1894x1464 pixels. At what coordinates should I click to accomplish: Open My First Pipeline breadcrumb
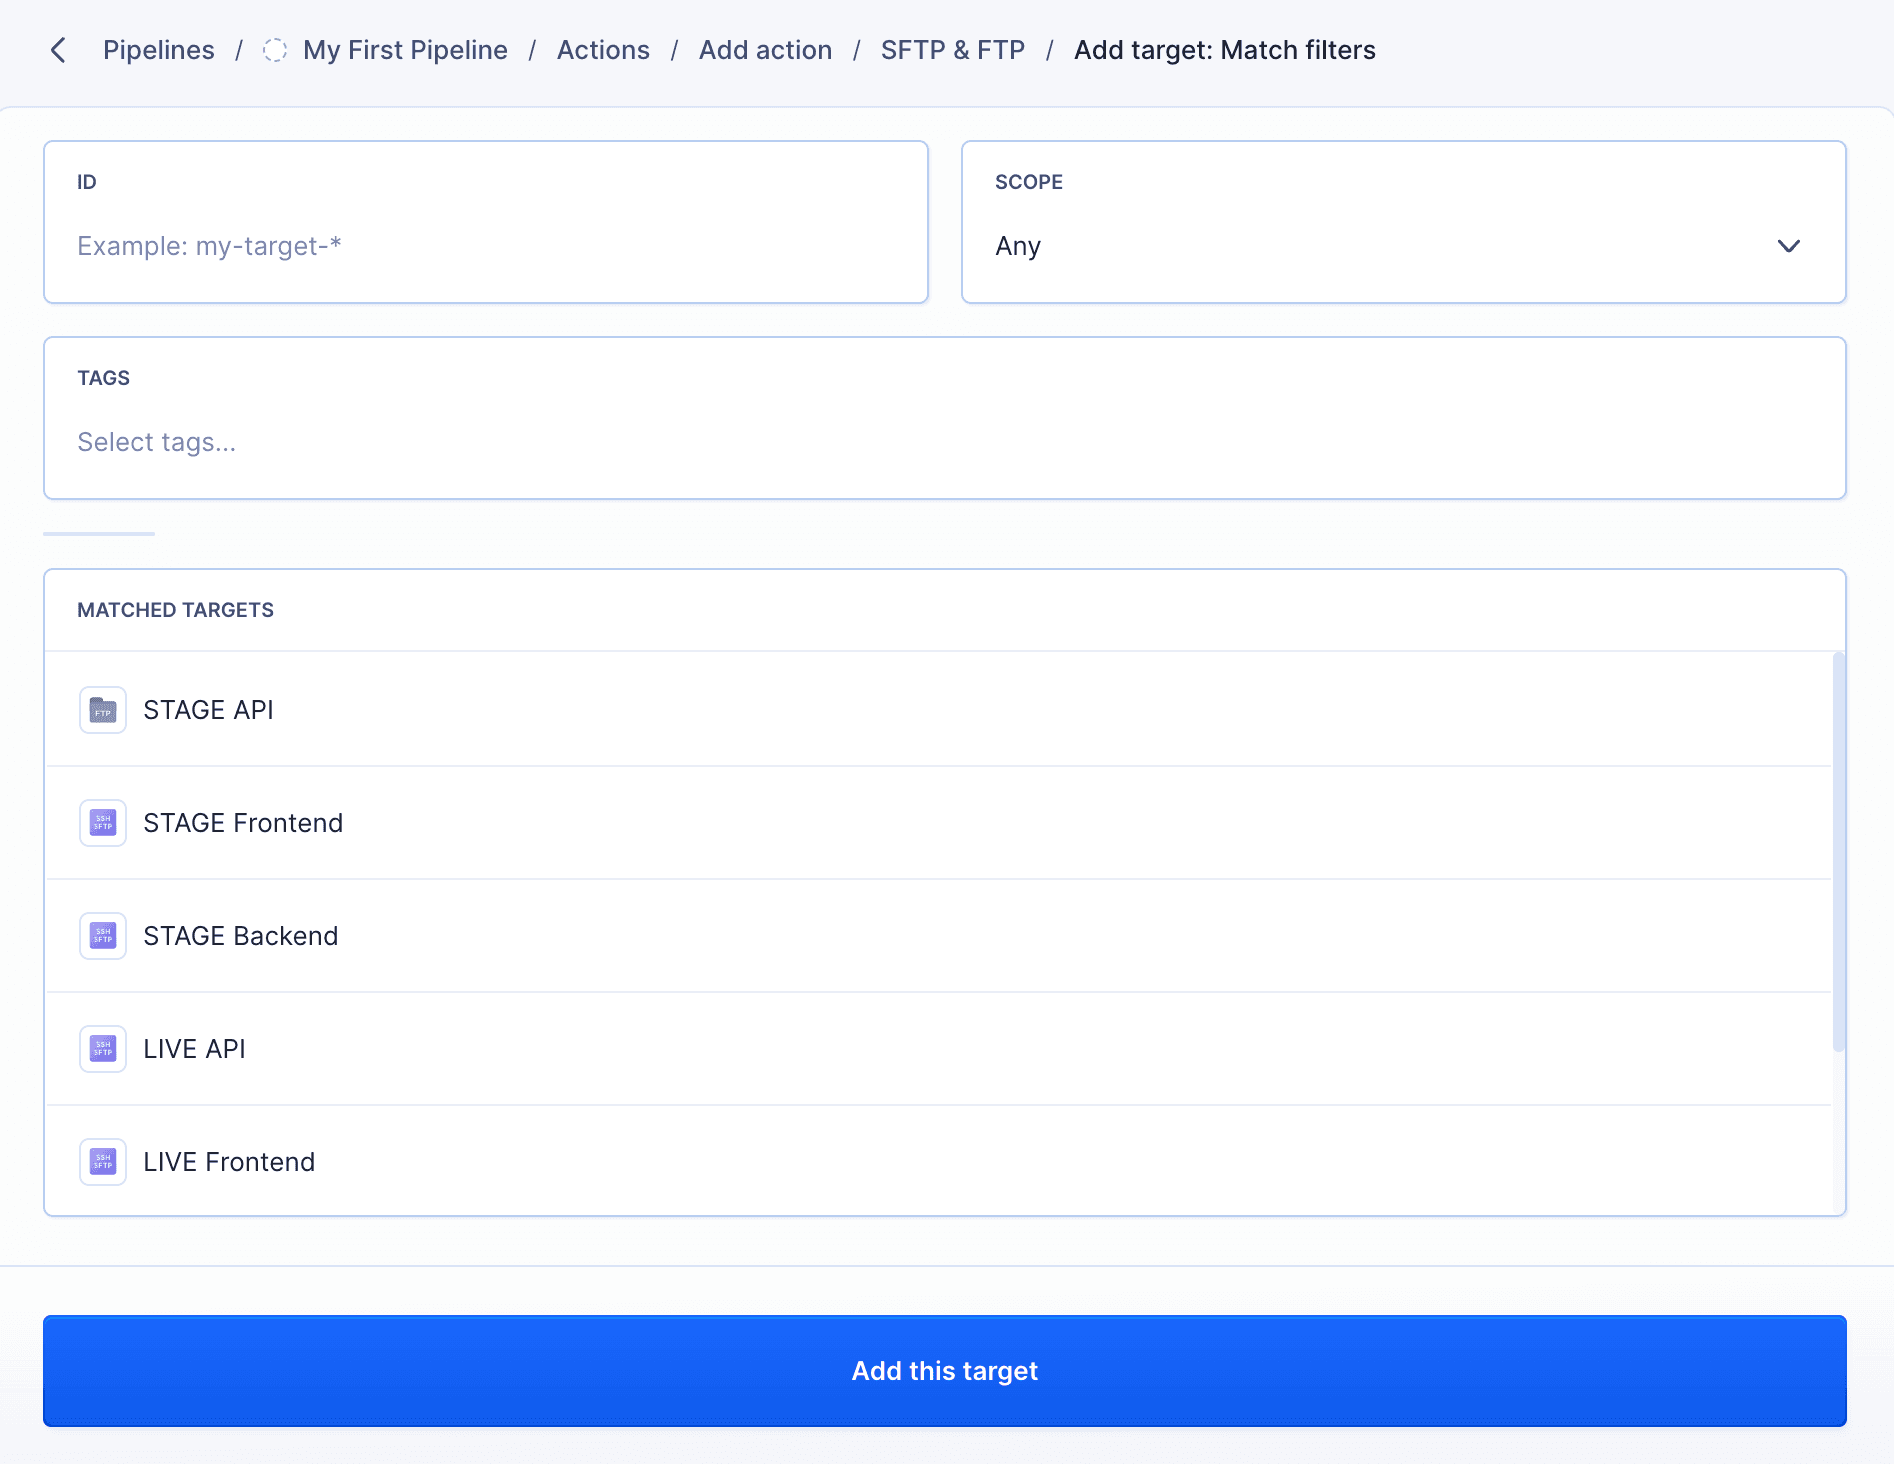click(405, 50)
